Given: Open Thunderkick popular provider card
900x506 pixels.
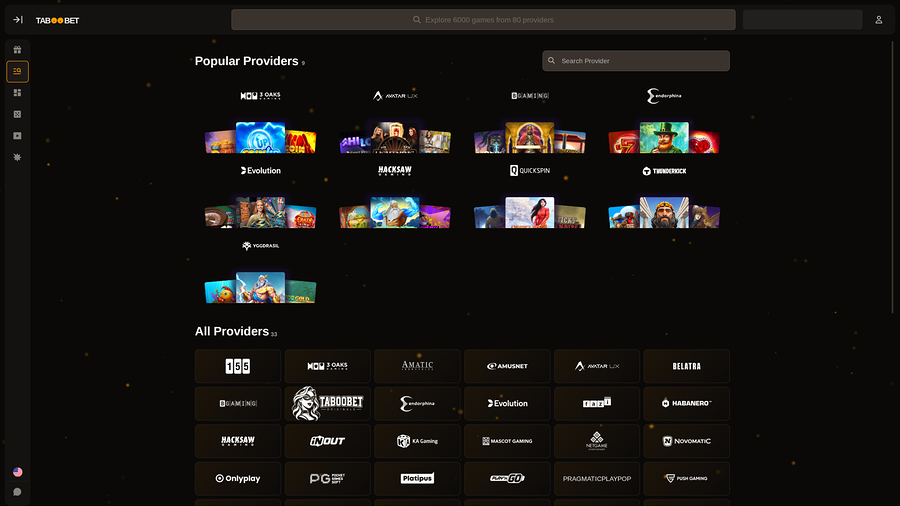Looking at the screenshot, I should pyautogui.click(x=664, y=196).
